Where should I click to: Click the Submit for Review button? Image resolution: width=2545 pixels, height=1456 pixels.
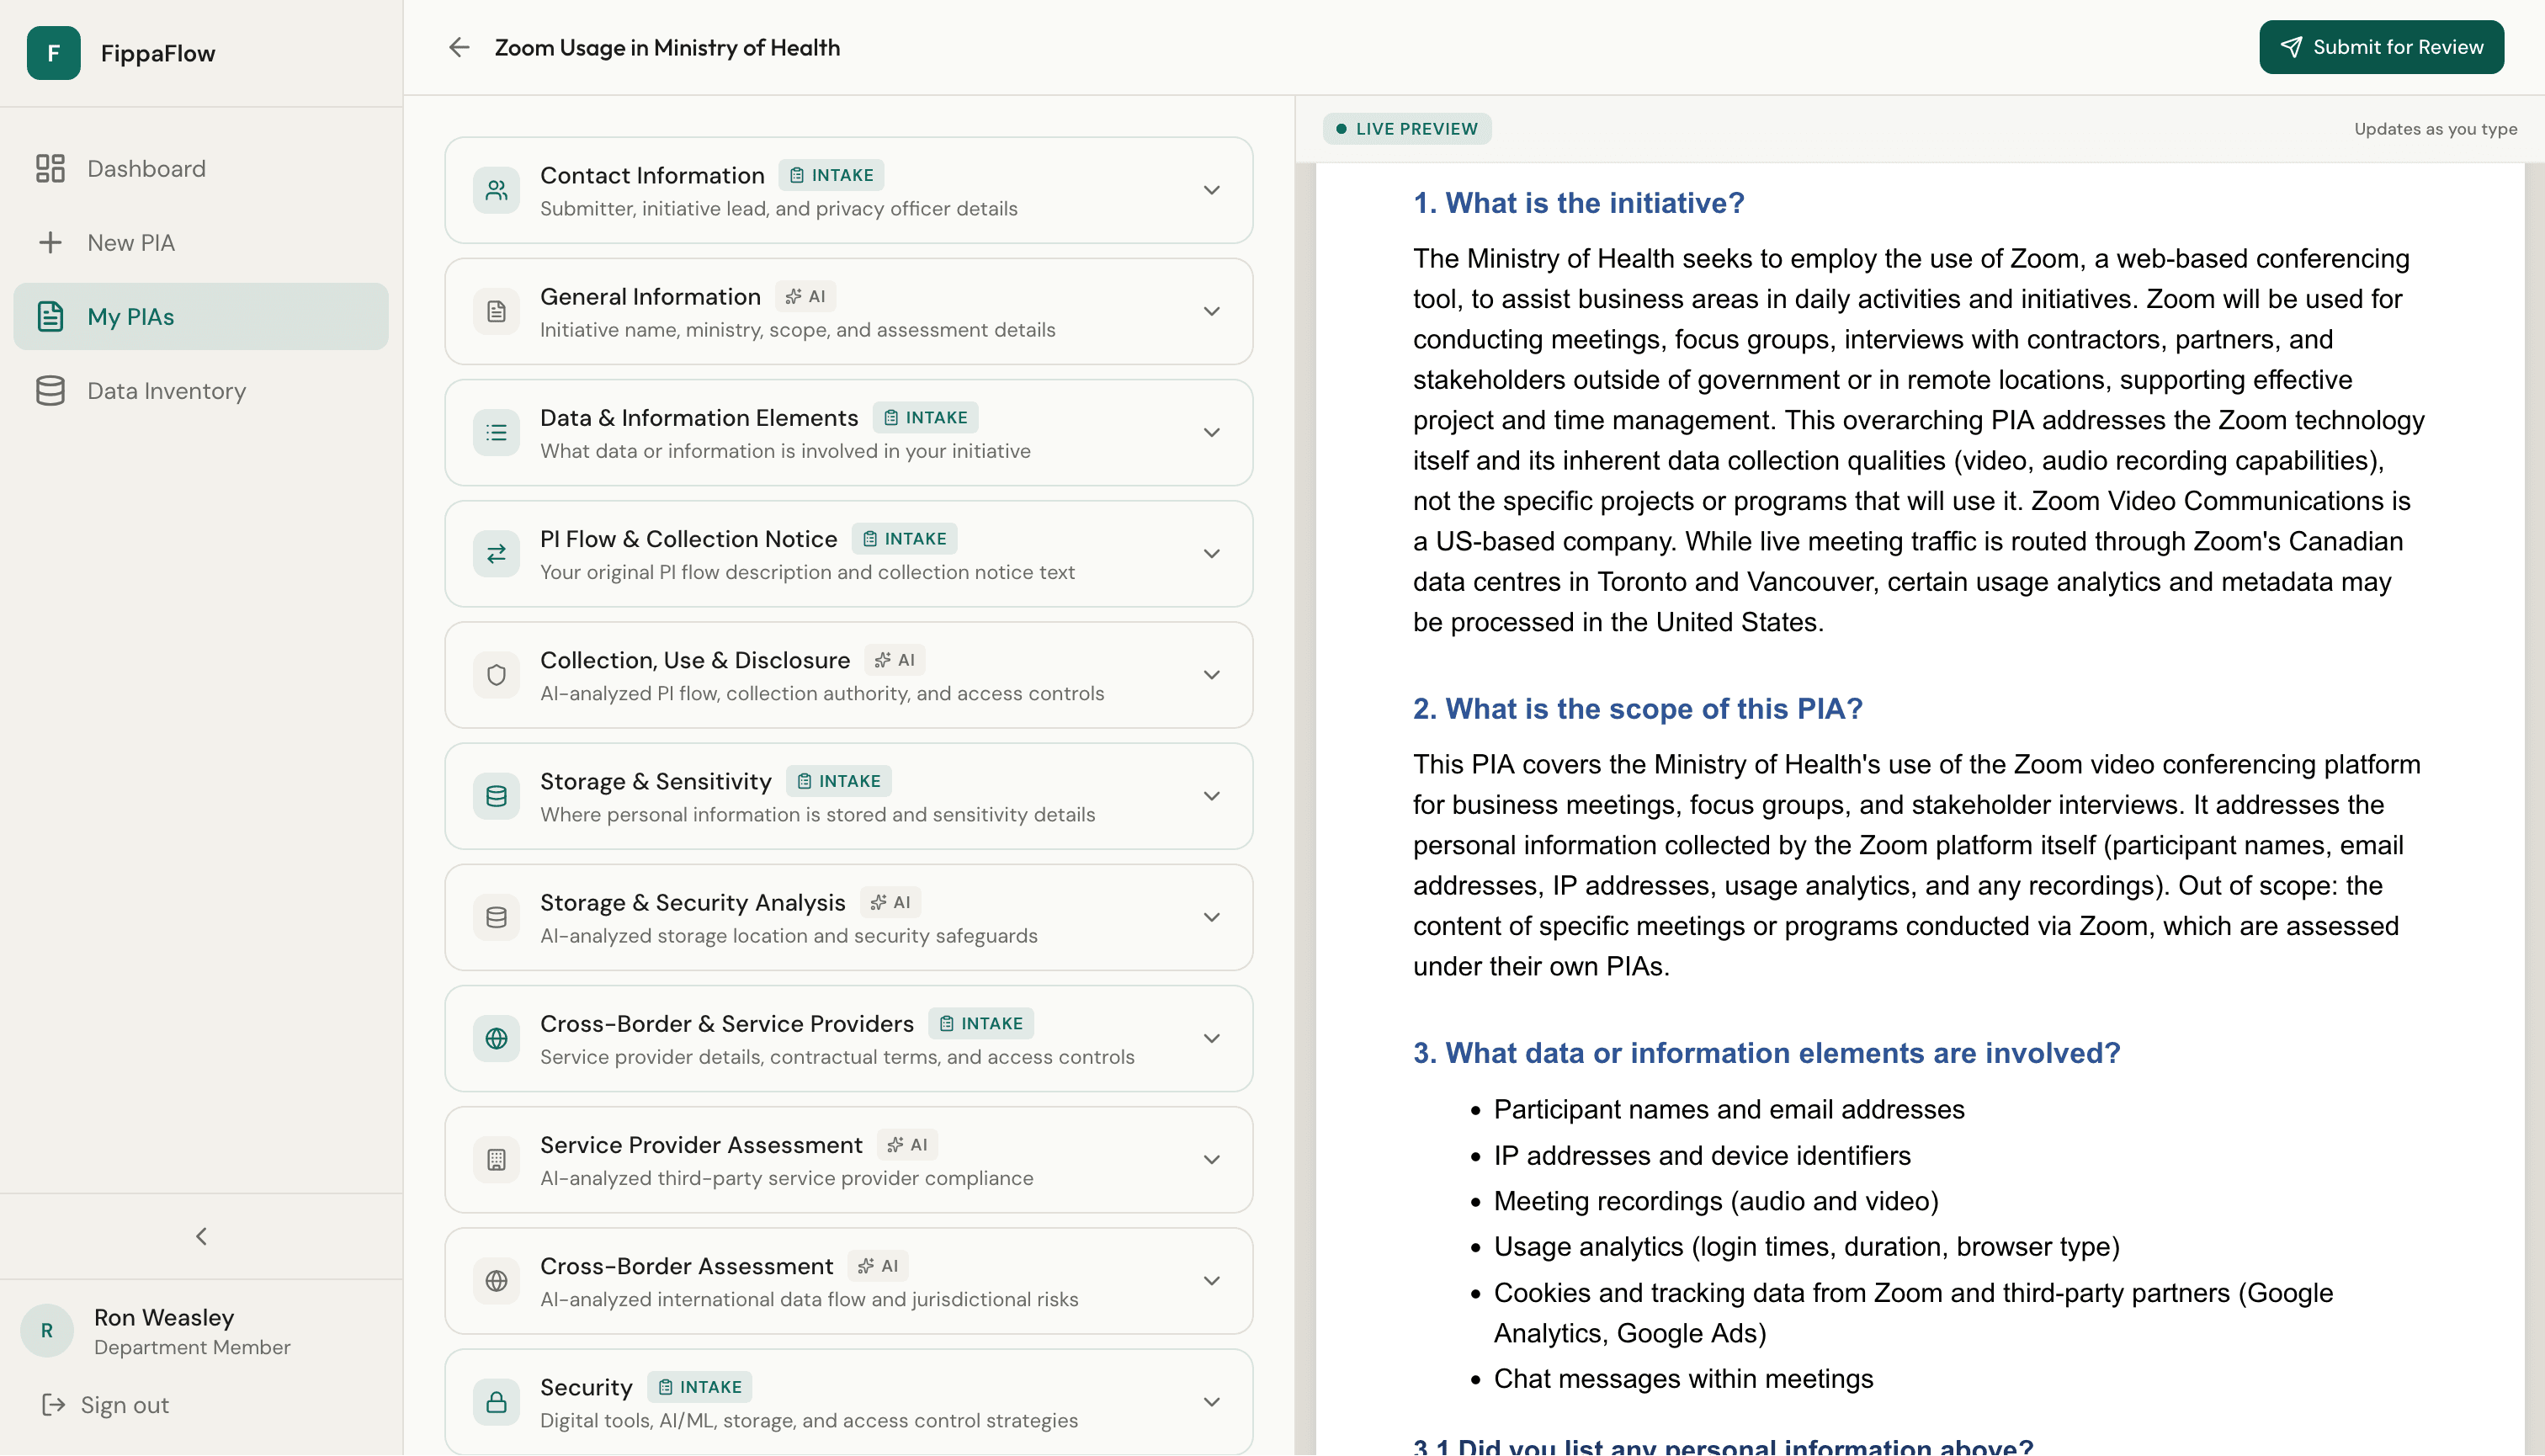click(2381, 47)
